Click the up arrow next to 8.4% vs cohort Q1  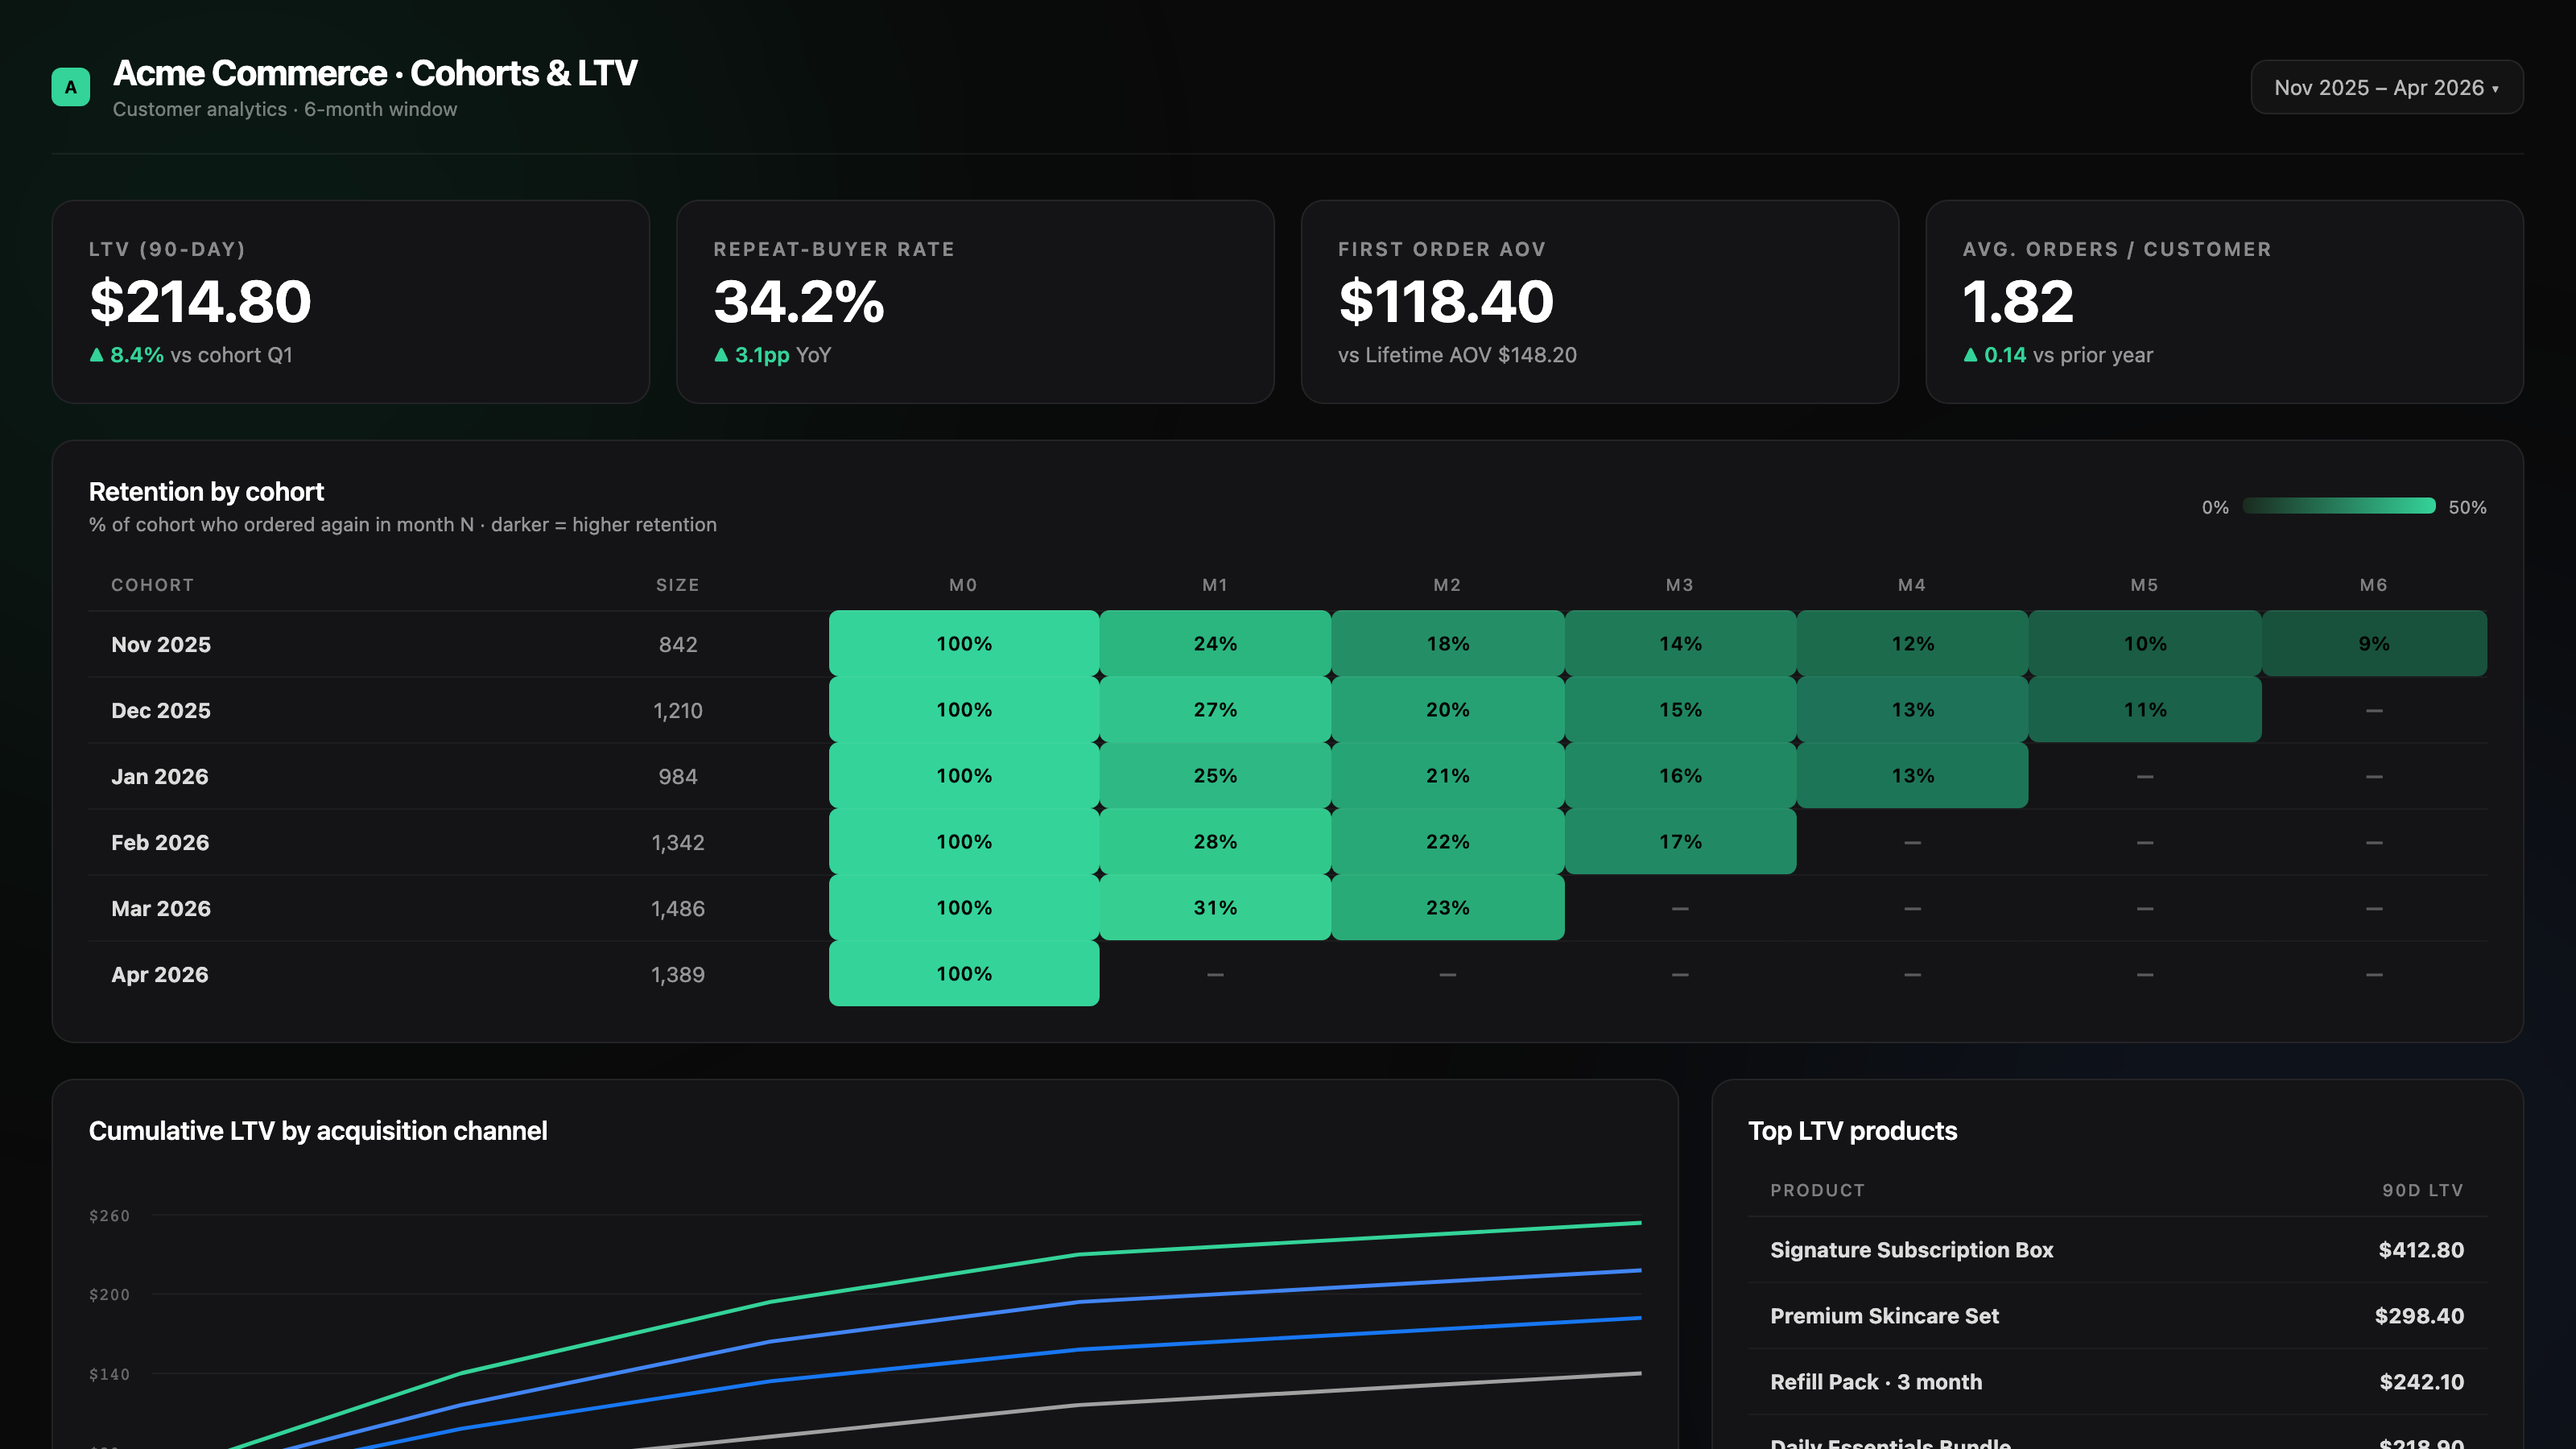click(x=96, y=355)
